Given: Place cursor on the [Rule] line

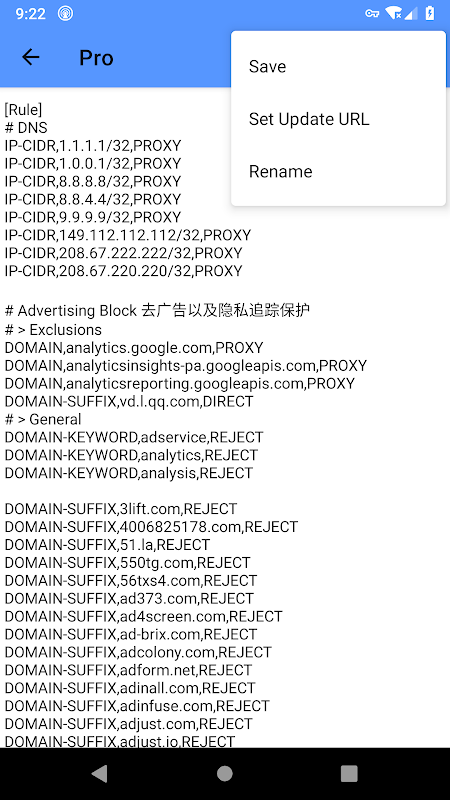Looking at the screenshot, I should click(23, 110).
